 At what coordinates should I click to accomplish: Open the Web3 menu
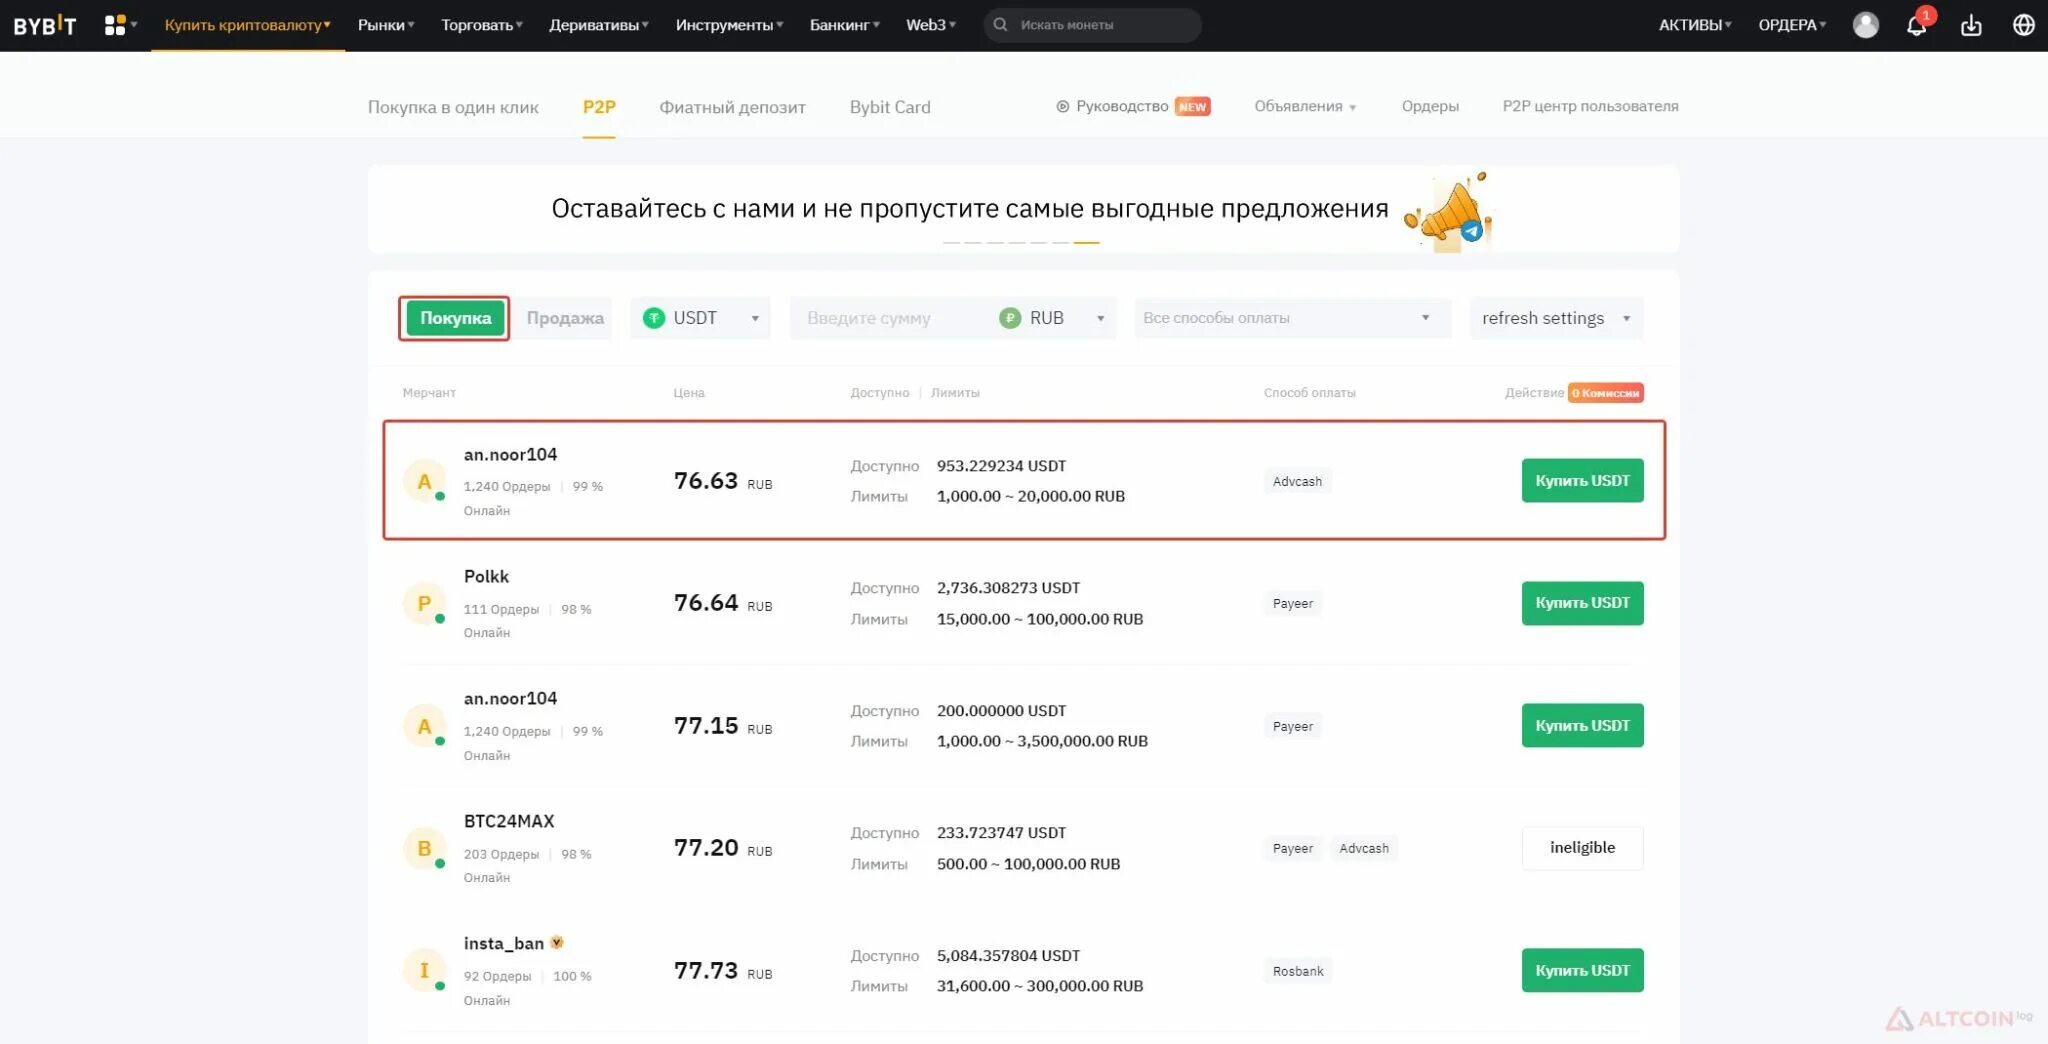tap(931, 25)
